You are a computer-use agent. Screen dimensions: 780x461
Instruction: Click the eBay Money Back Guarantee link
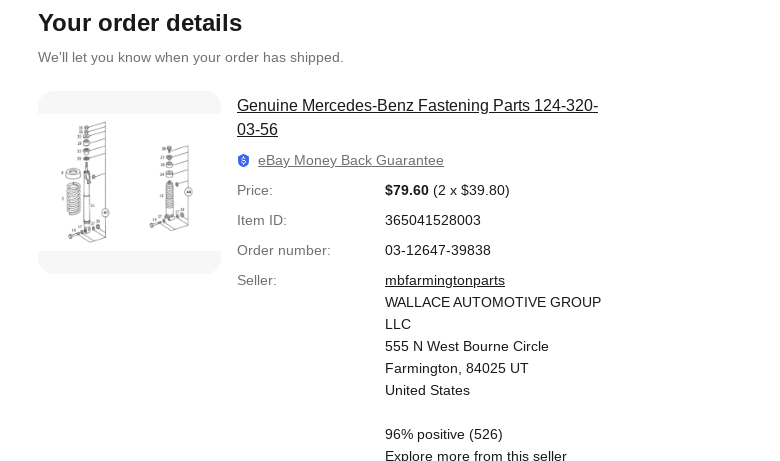[350, 160]
